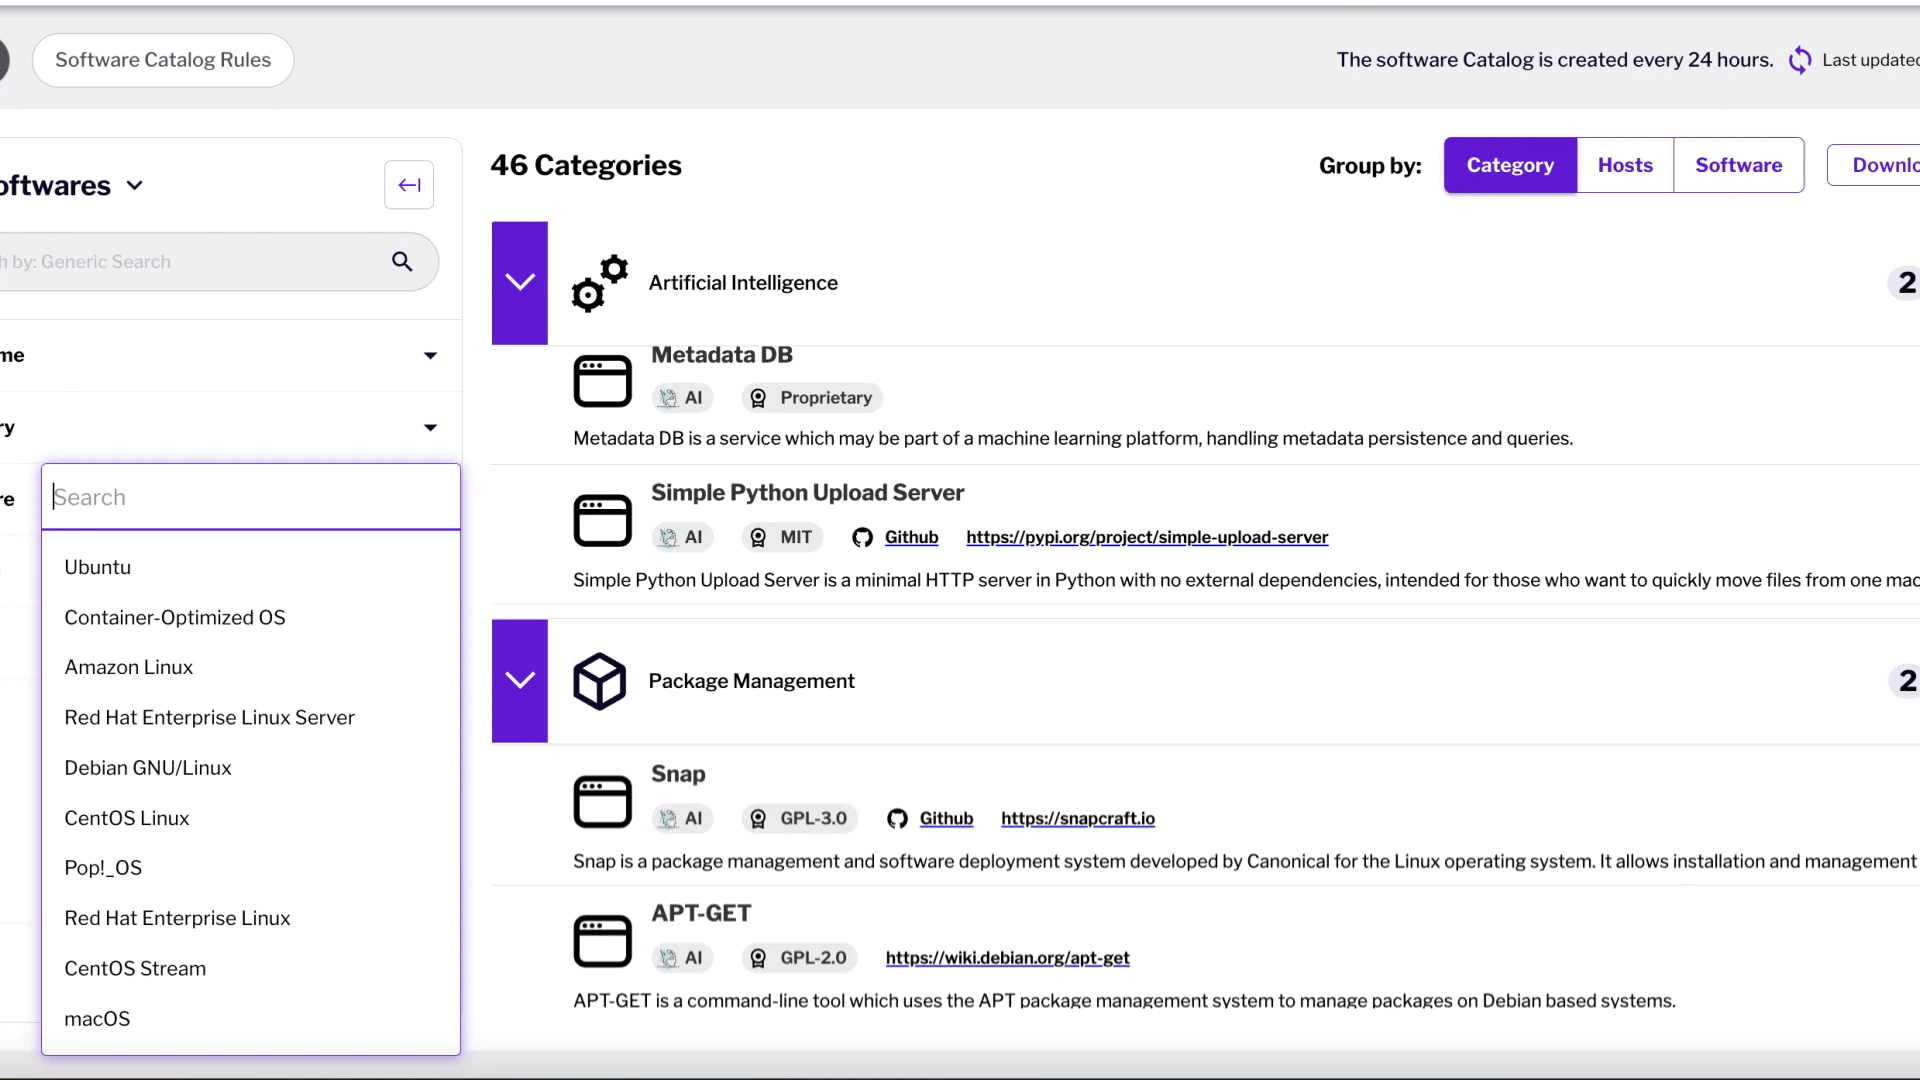Click the refresh icon next to Last updated

click(1801, 59)
